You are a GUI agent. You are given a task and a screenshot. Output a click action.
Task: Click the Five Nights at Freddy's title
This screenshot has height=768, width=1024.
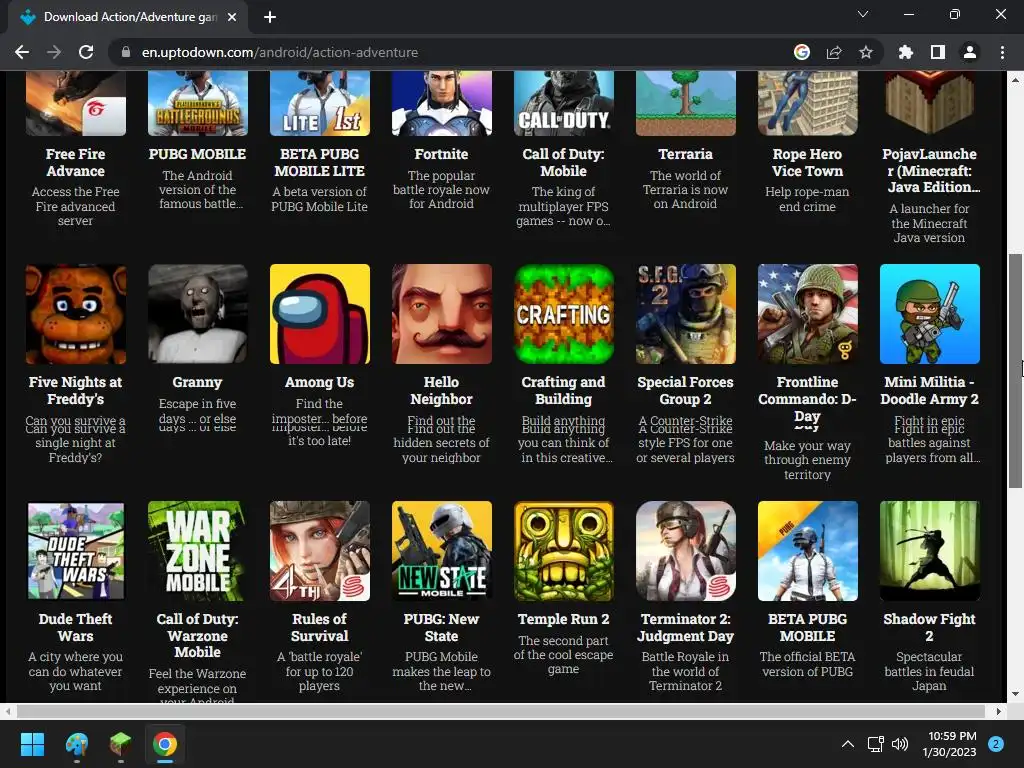(76, 391)
